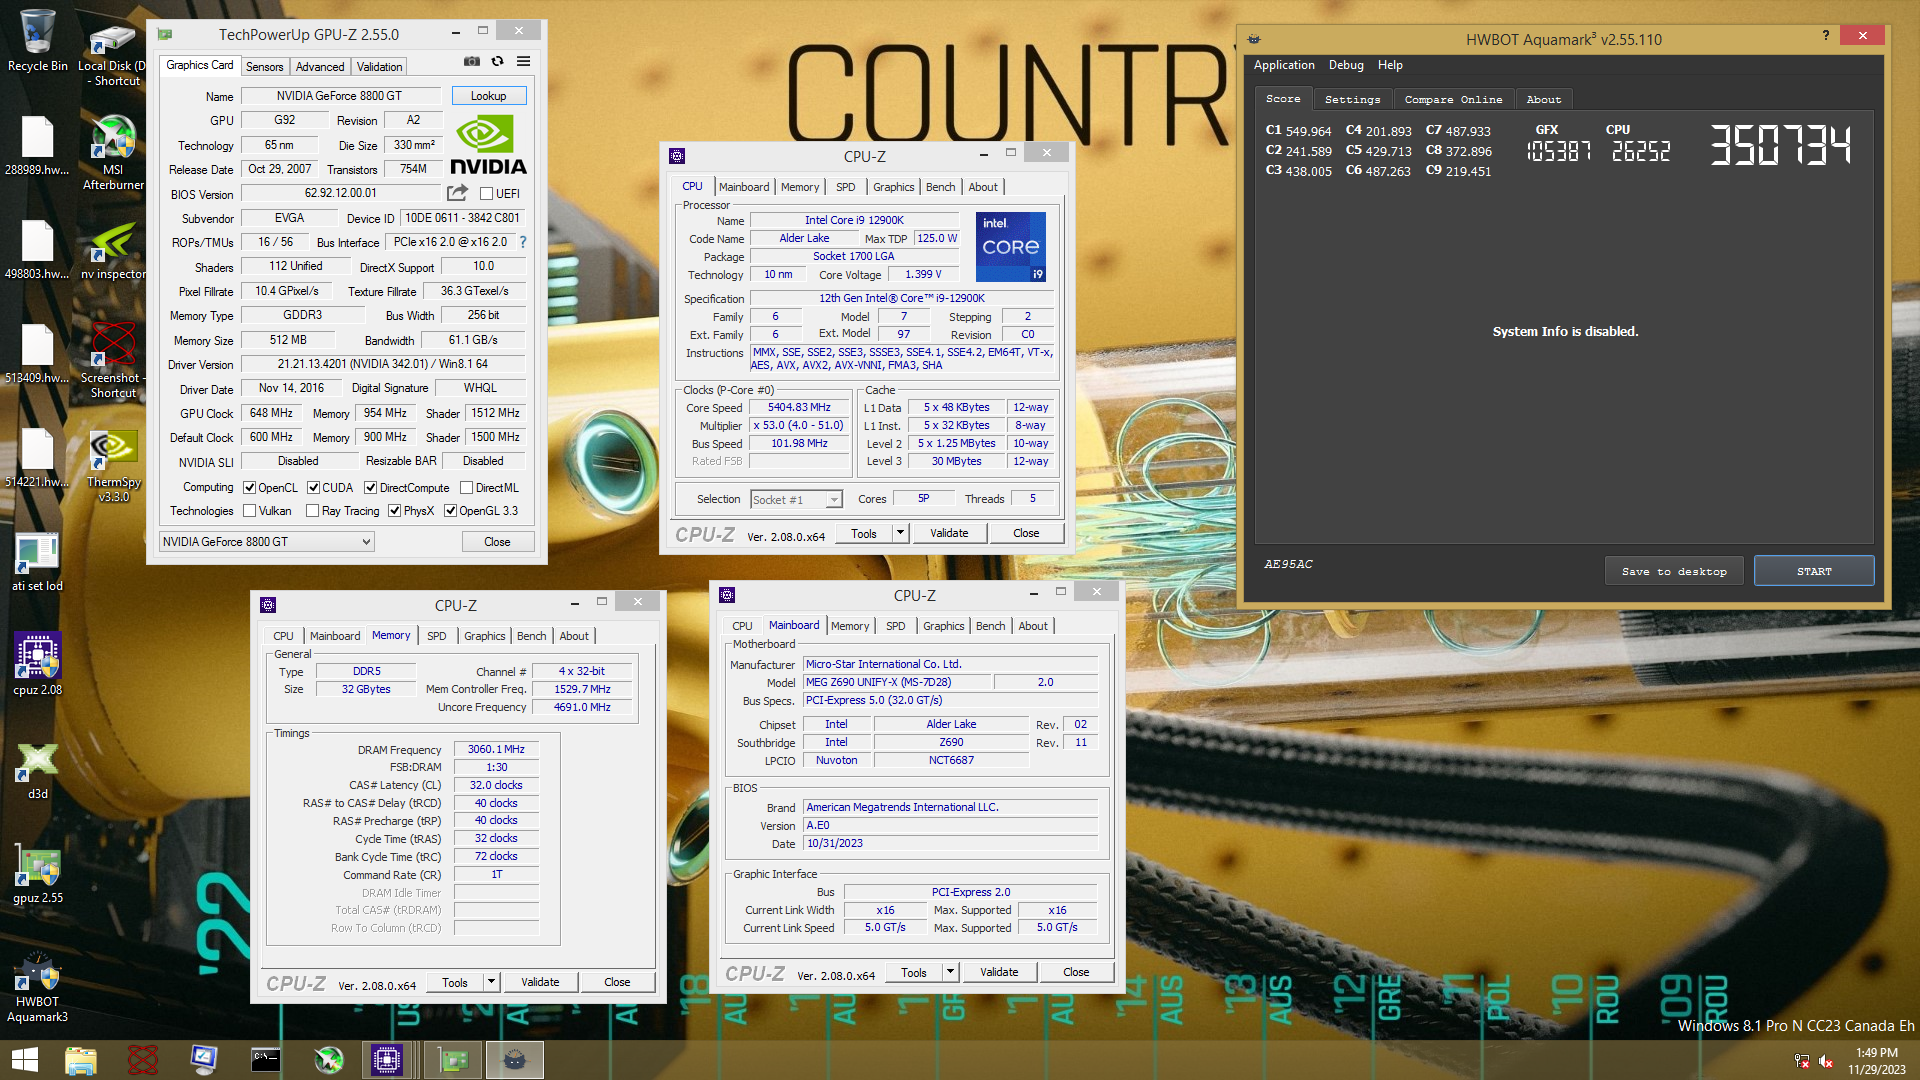This screenshot has width=1920, height=1080.
Task: Click the Core Speed value field
Action: point(799,407)
